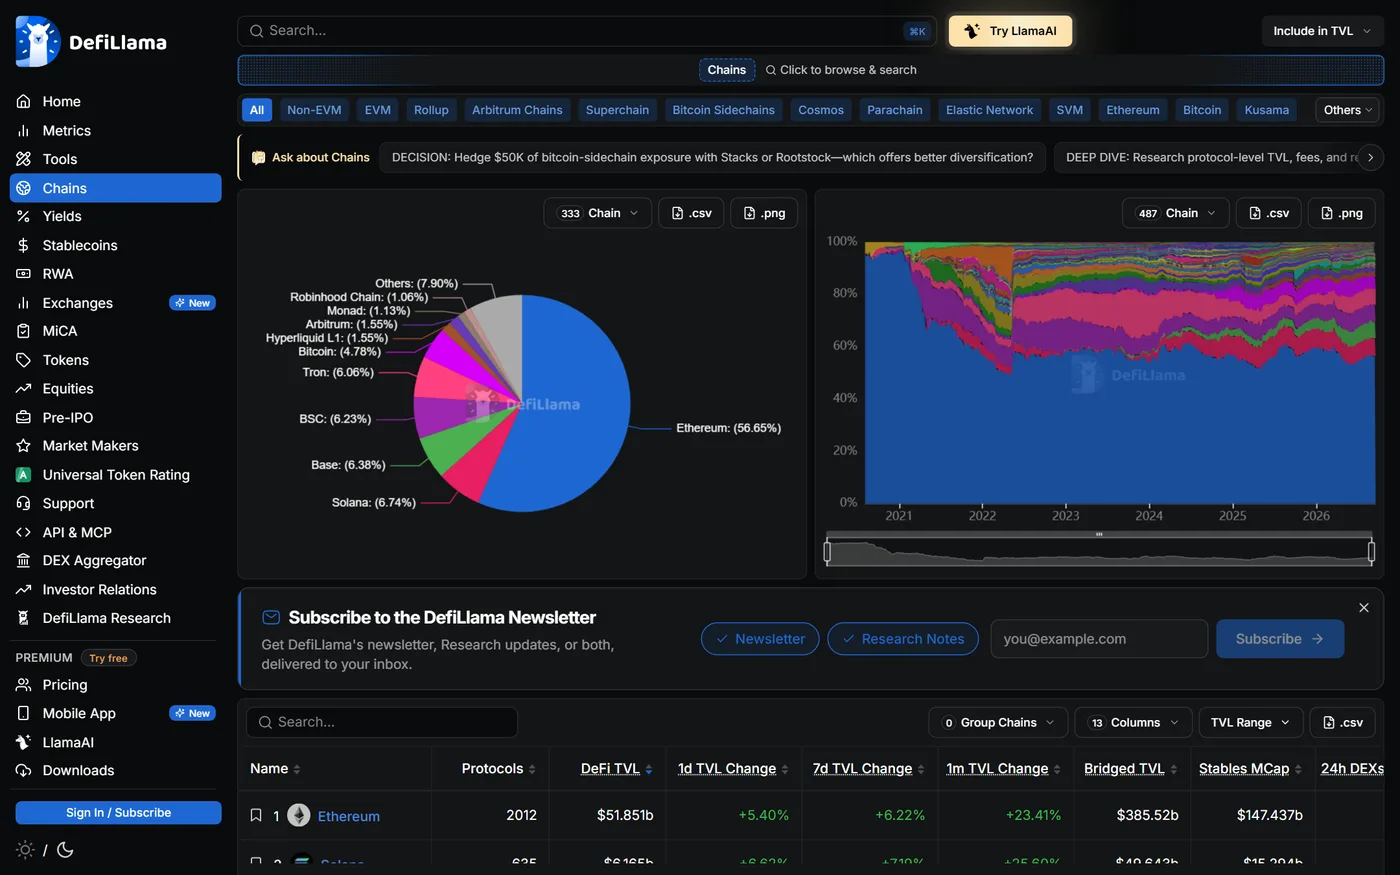
Task: Open the Group Chains dropdown
Action: (998, 723)
